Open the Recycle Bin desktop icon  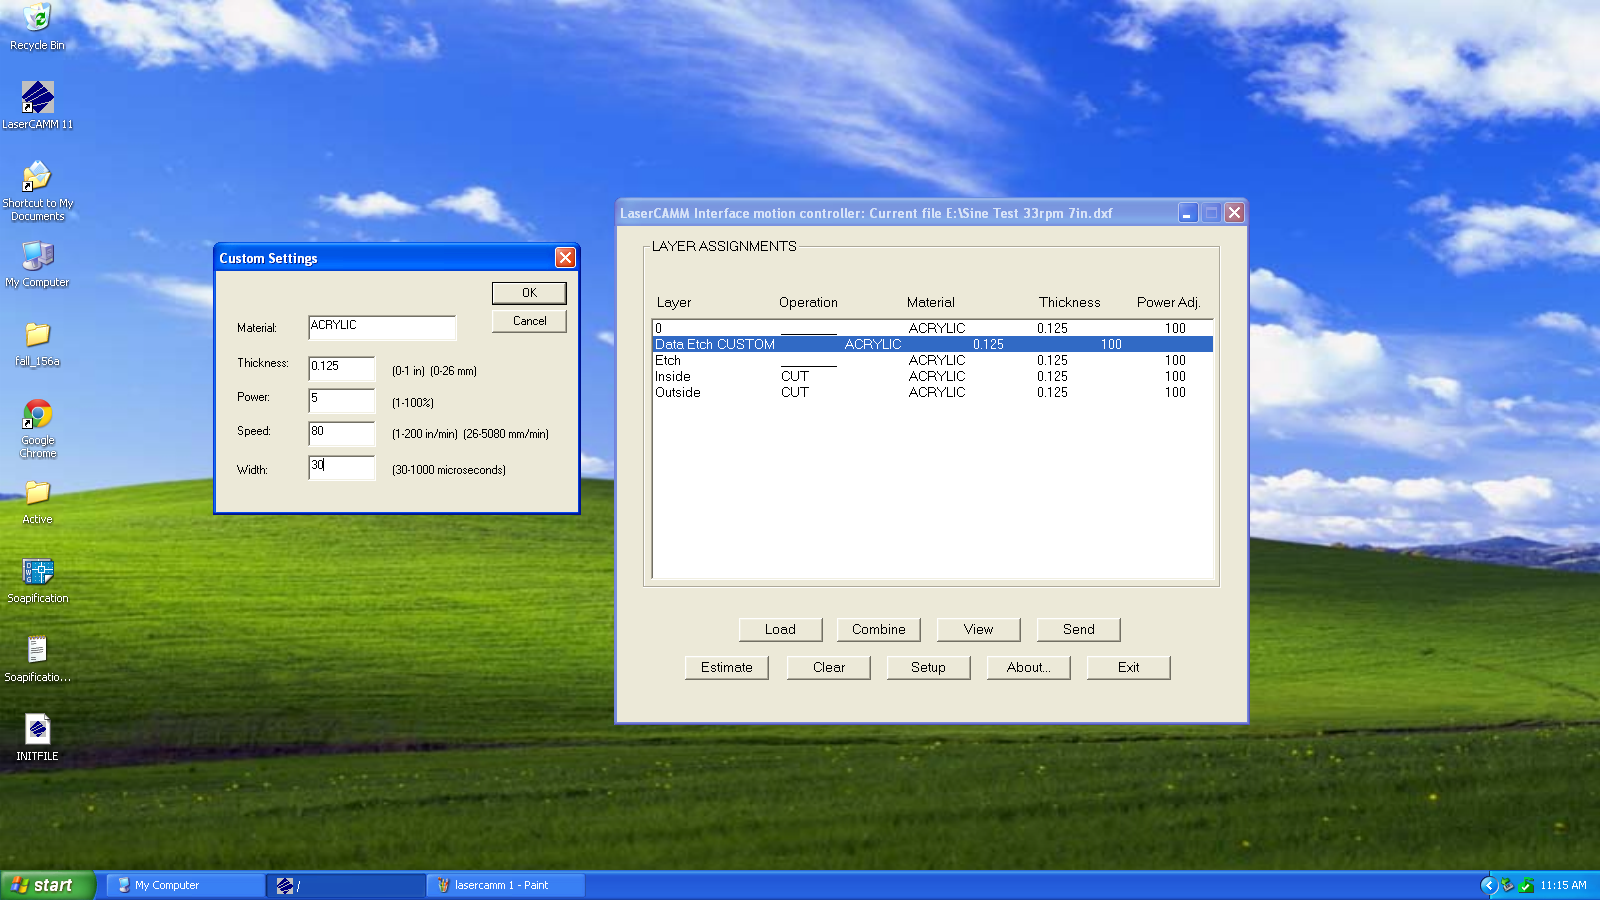37,27
